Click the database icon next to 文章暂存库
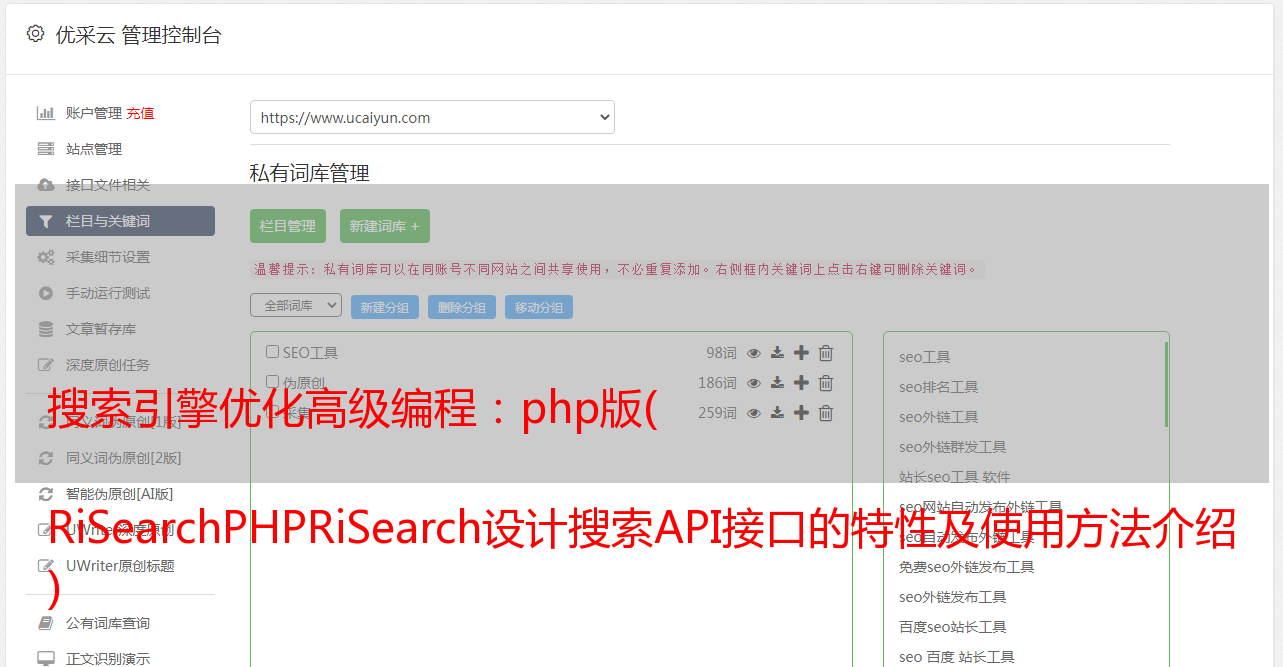This screenshot has height=667, width=1283. [x=46, y=329]
